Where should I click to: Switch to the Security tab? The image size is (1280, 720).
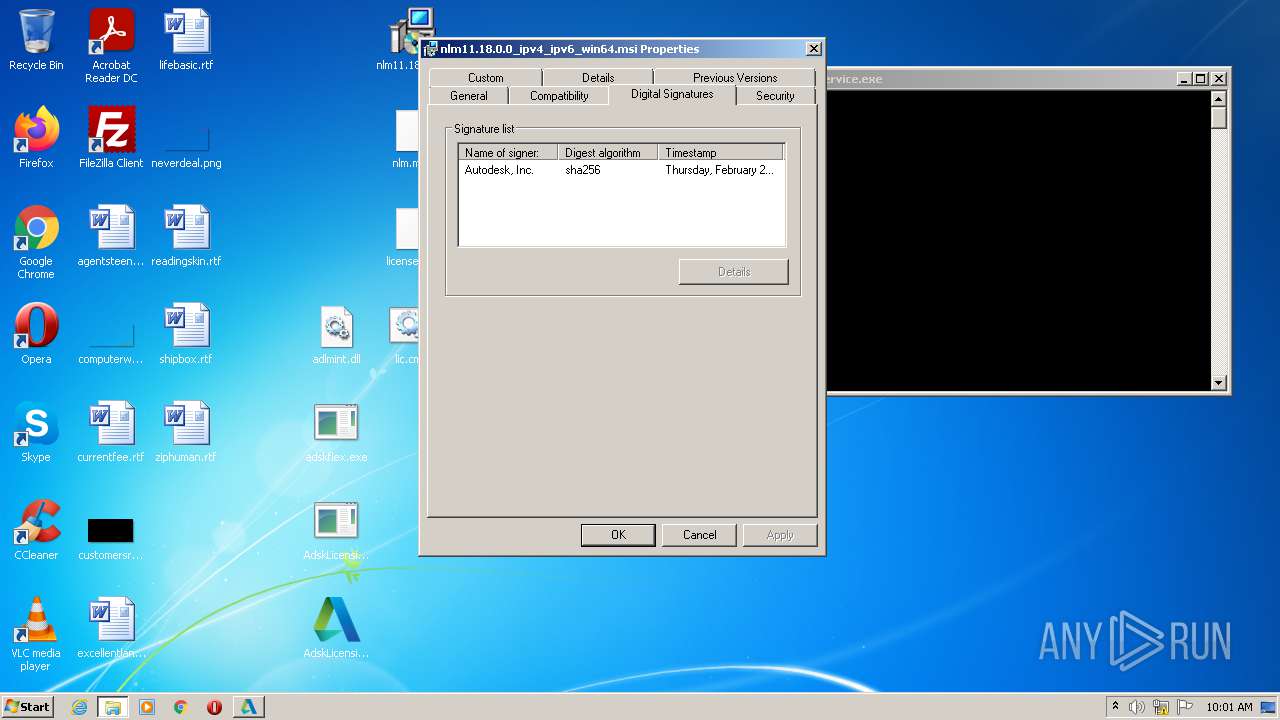(775, 96)
